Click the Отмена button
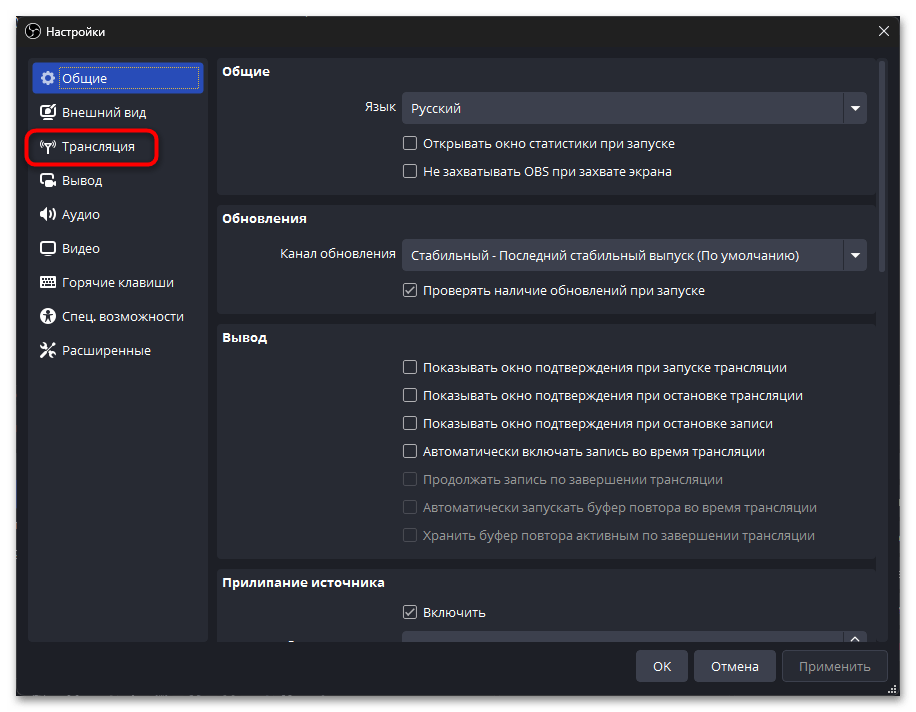The image size is (916, 712). point(735,666)
